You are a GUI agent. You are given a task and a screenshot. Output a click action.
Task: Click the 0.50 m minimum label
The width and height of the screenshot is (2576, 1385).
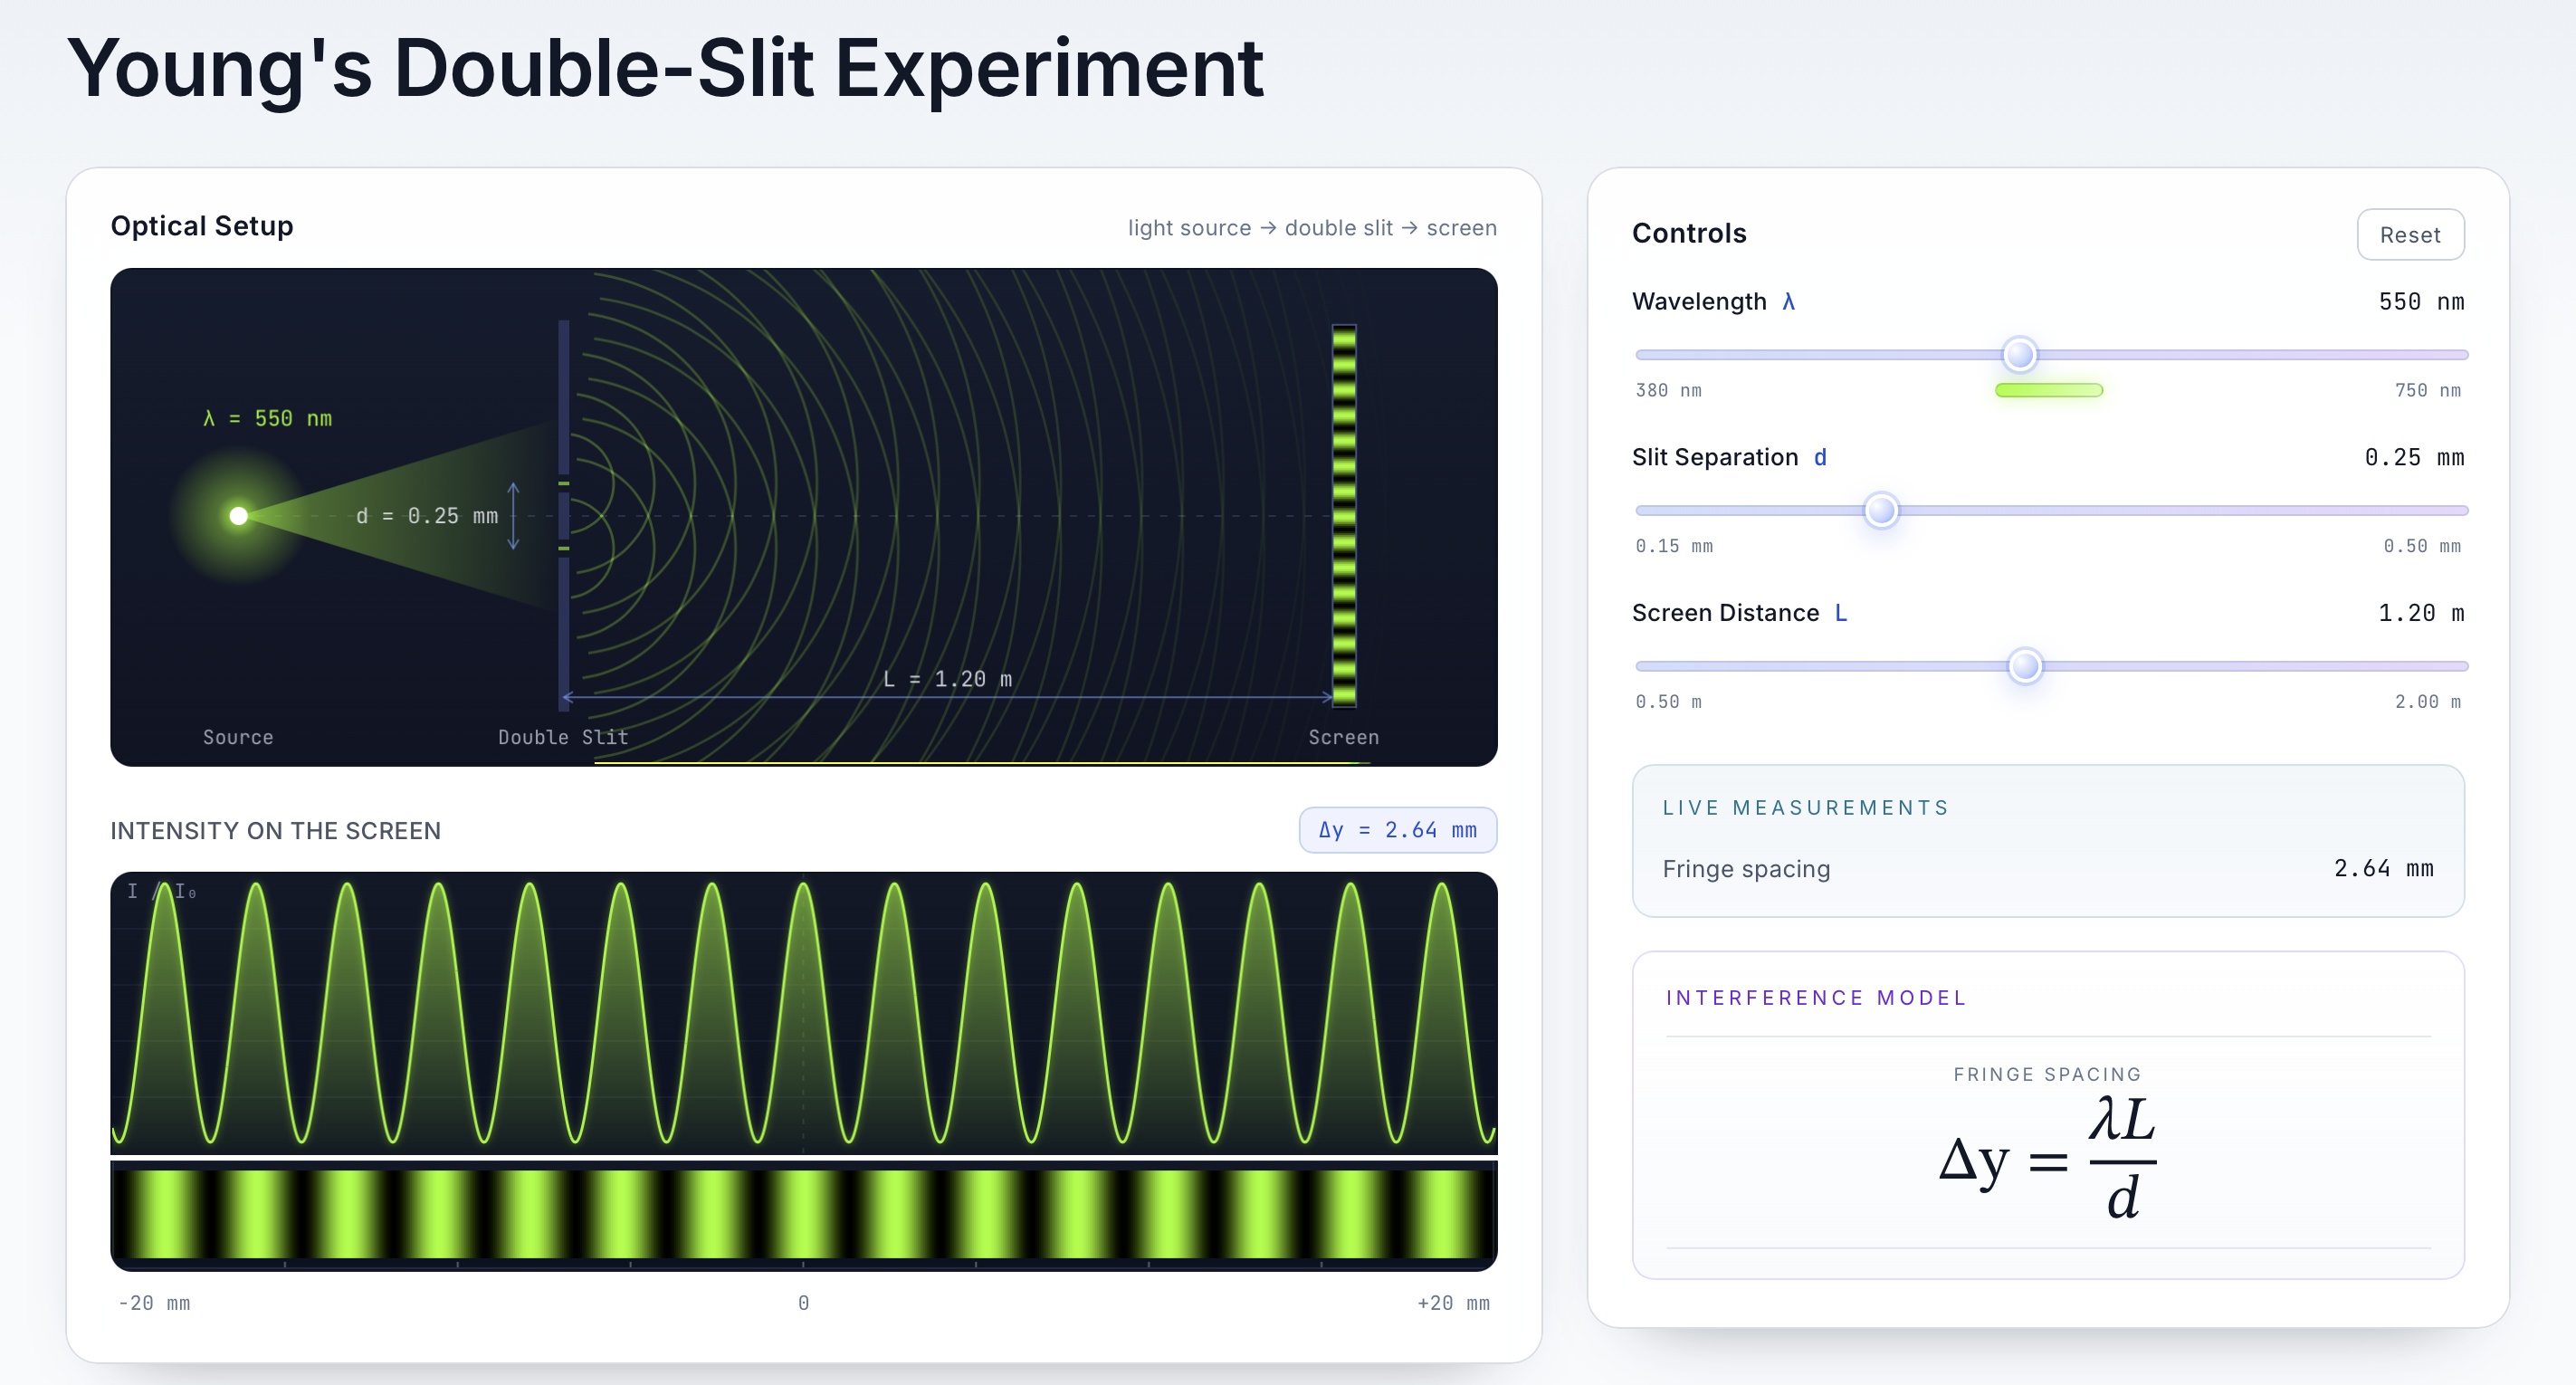(1668, 702)
